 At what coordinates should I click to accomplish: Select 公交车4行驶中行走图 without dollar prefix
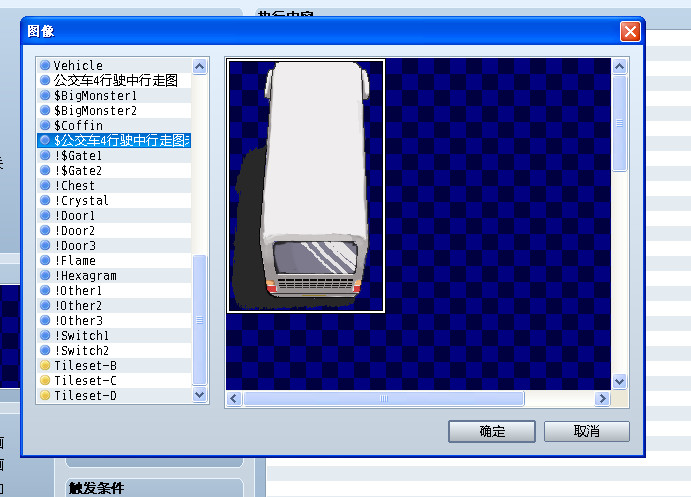pyautogui.click(x=114, y=80)
